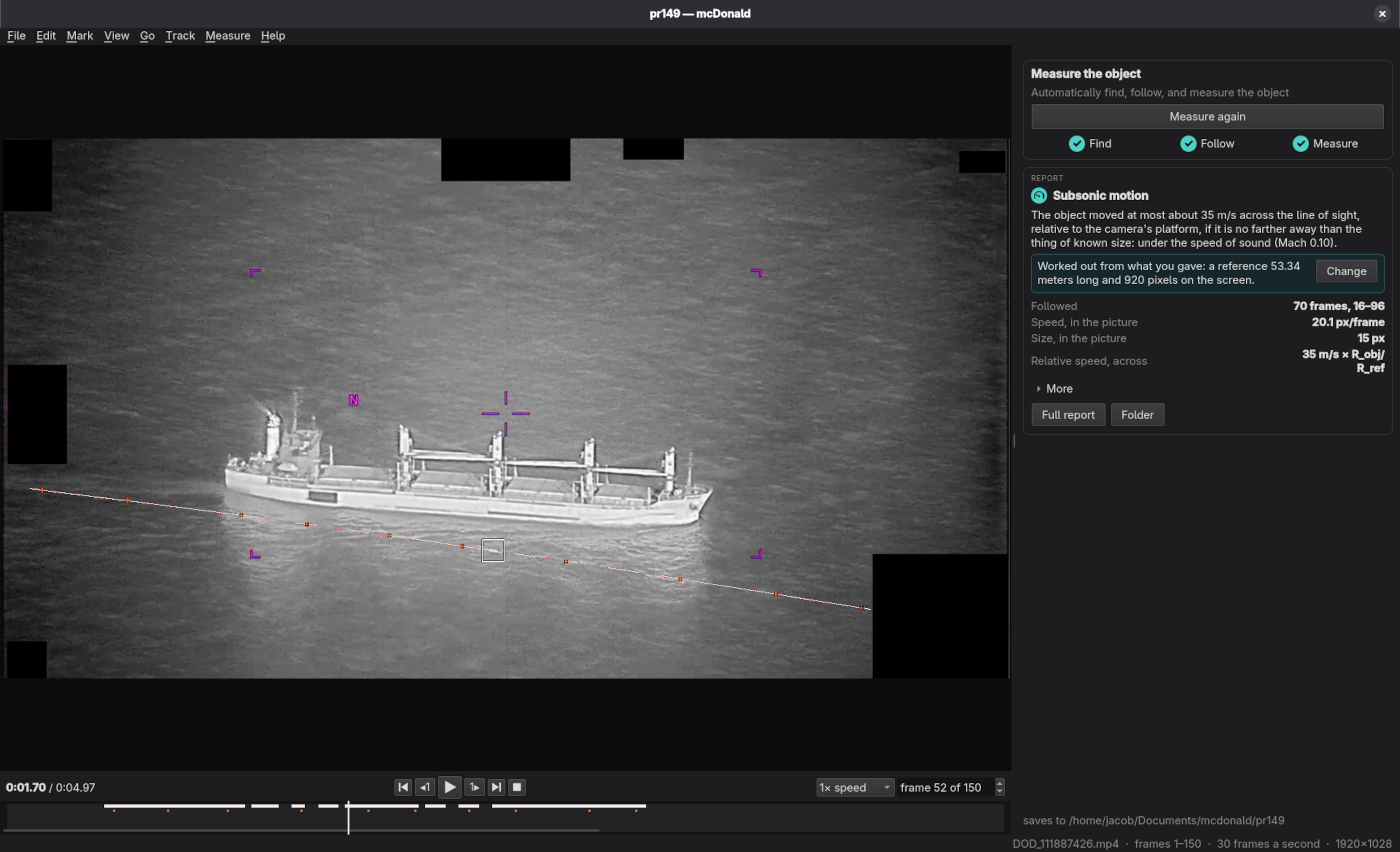The width and height of the screenshot is (1400, 852).
Task: Click the magenta N marker in the video
Action: click(353, 400)
